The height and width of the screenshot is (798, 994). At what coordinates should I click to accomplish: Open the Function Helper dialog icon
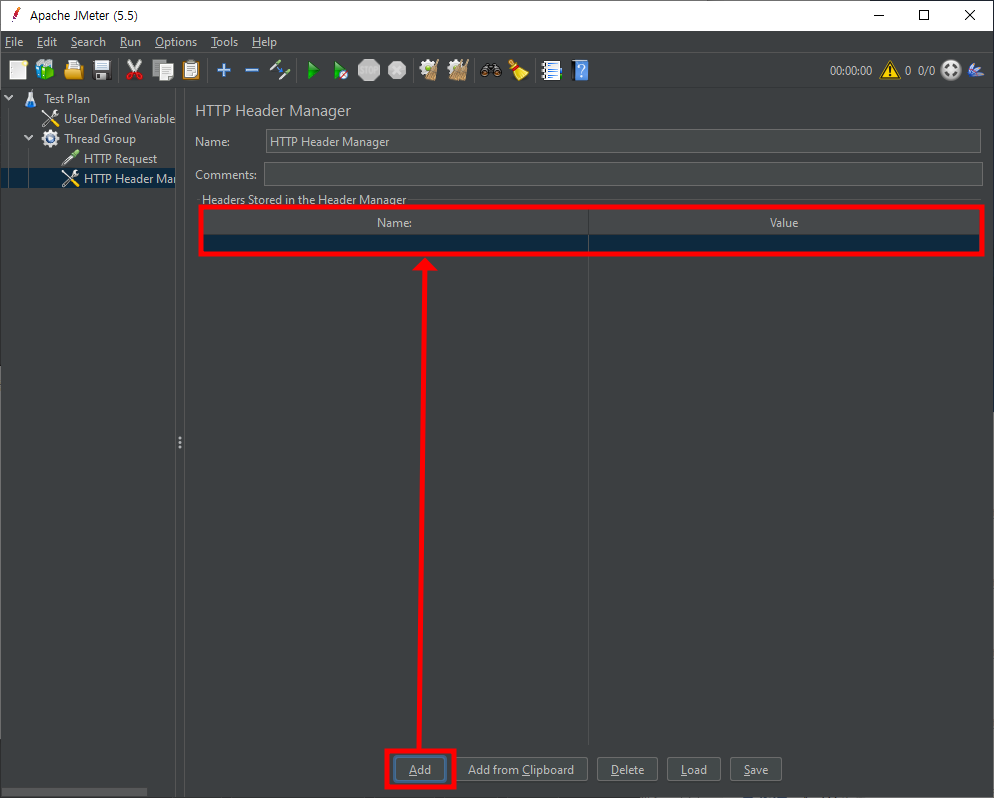pos(551,70)
